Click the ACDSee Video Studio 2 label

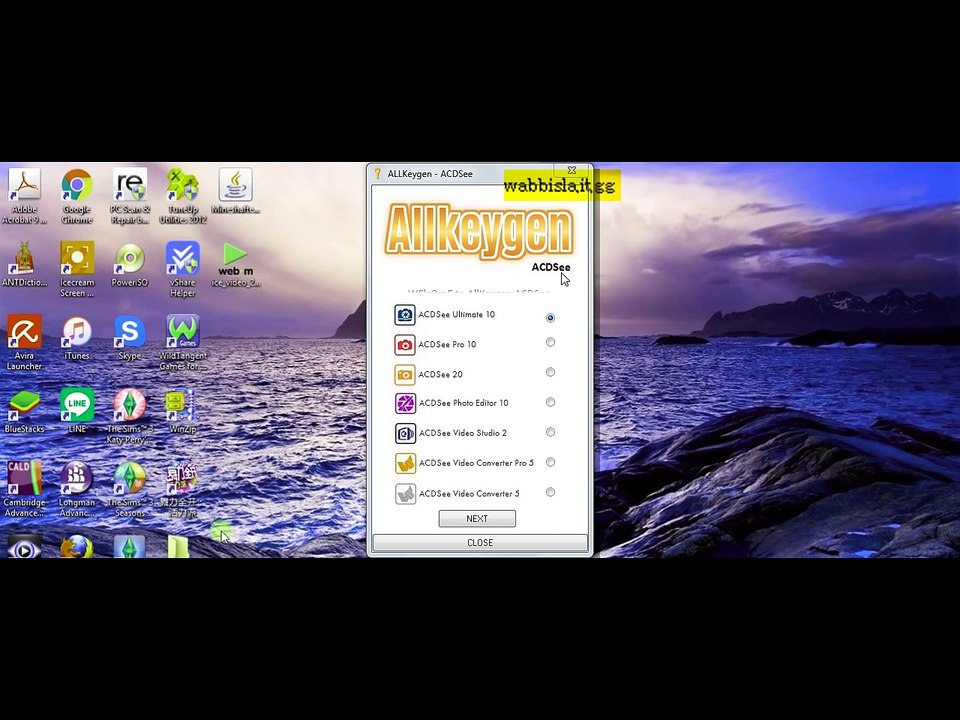point(463,433)
